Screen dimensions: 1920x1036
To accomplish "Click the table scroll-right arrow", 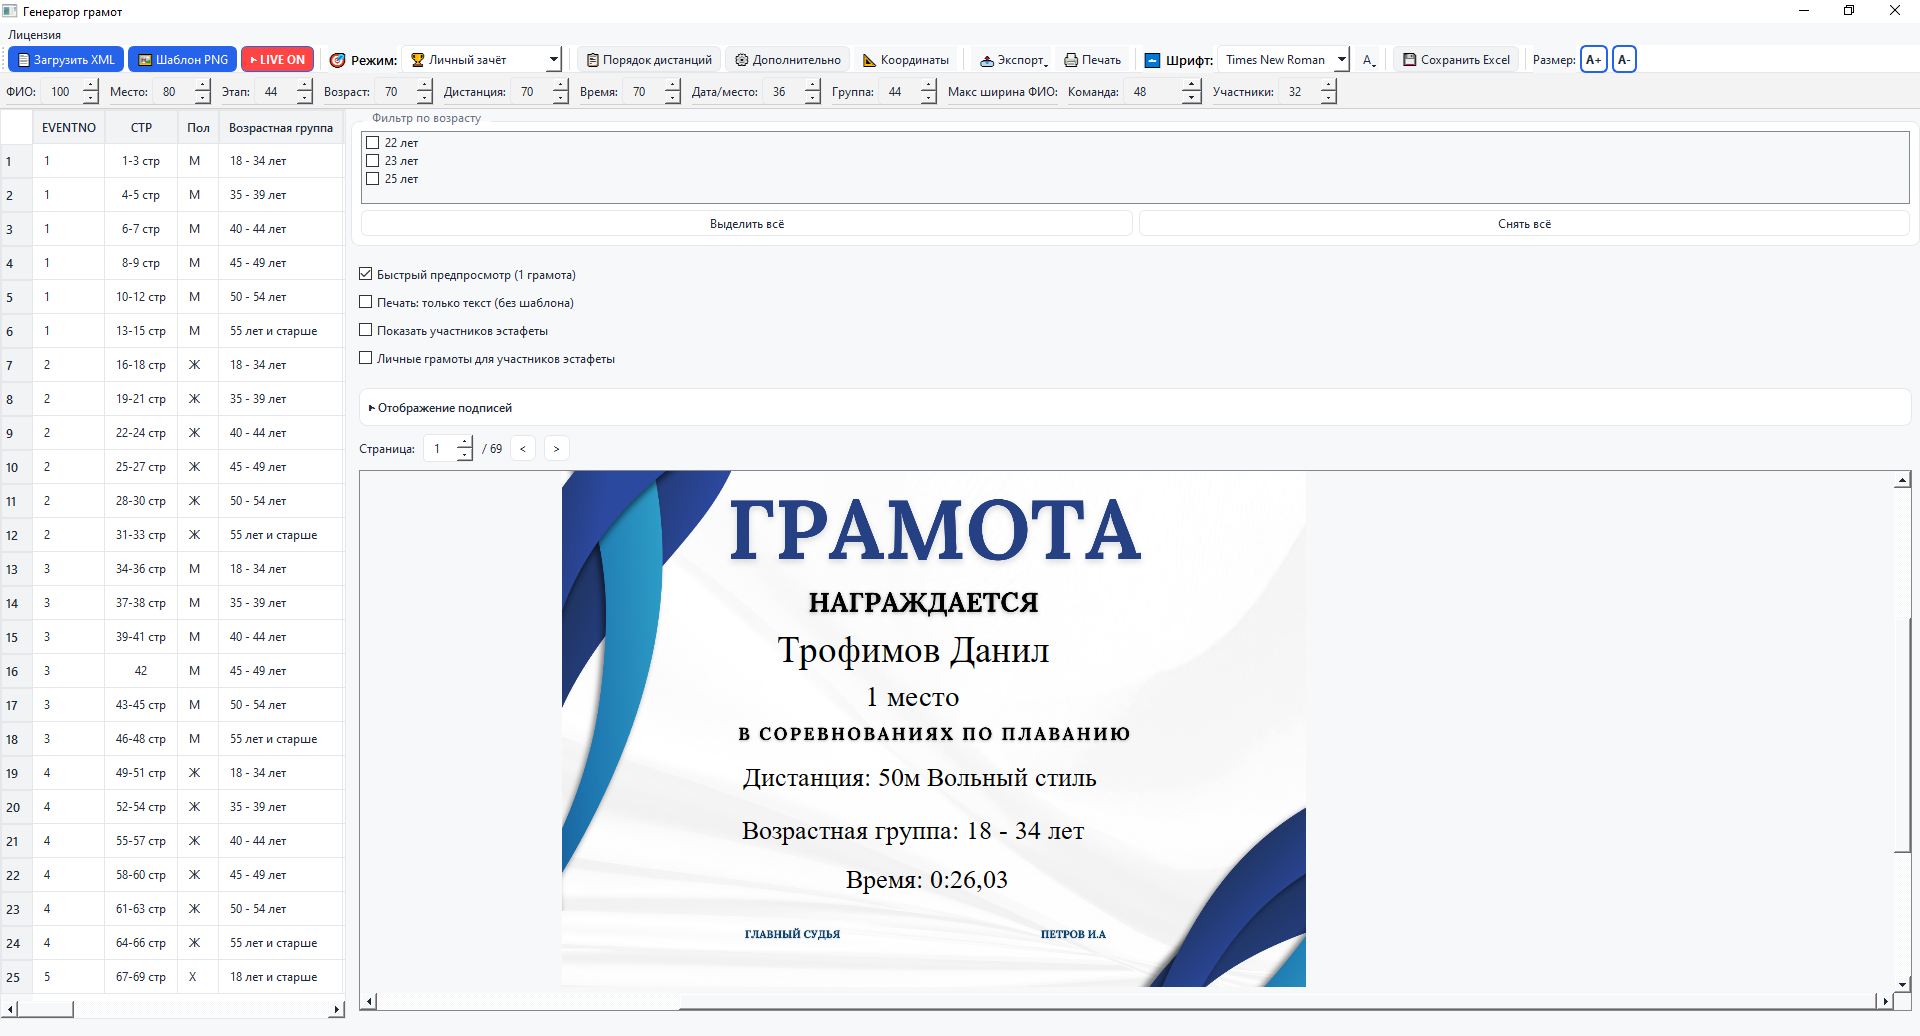I will (x=337, y=1010).
